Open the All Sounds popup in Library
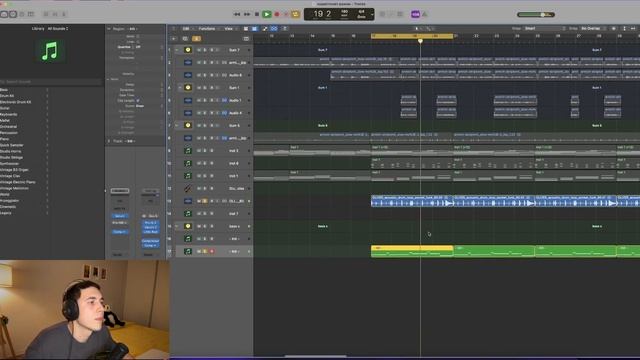This screenshot has width=640, height=360. pos(58,29)
